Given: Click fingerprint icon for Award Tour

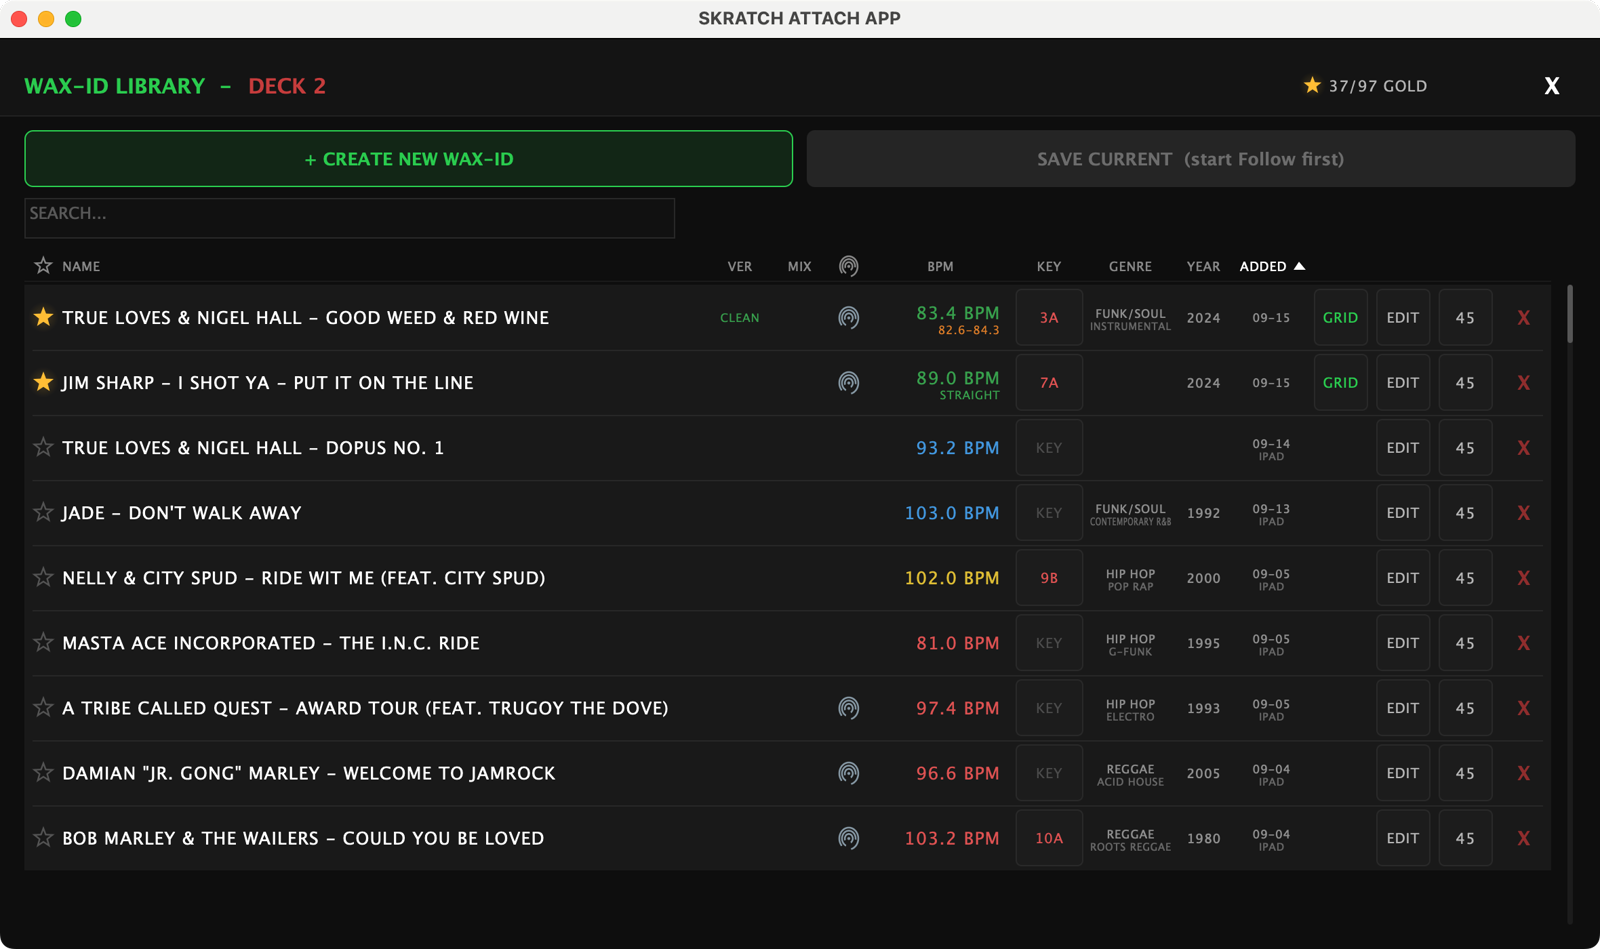Looking at the screenshot, I should click(849, 708).
